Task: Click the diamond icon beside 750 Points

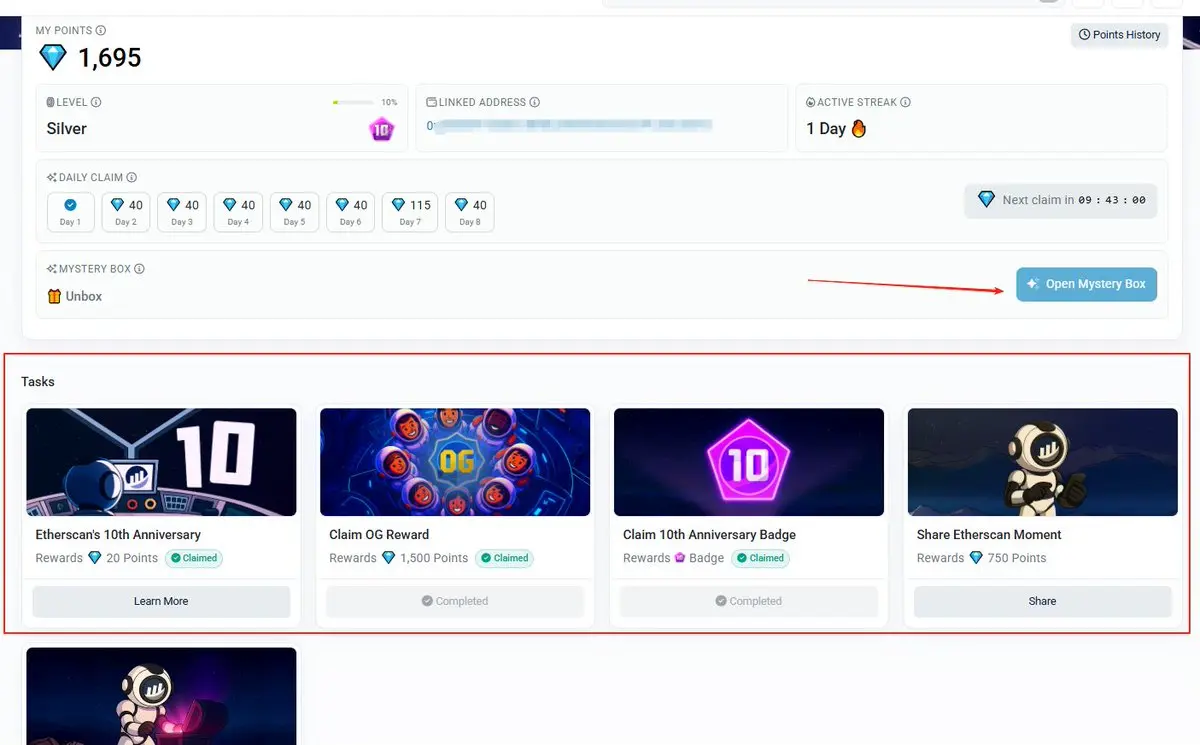Action: pyautogui.click(x=976, y=558)
